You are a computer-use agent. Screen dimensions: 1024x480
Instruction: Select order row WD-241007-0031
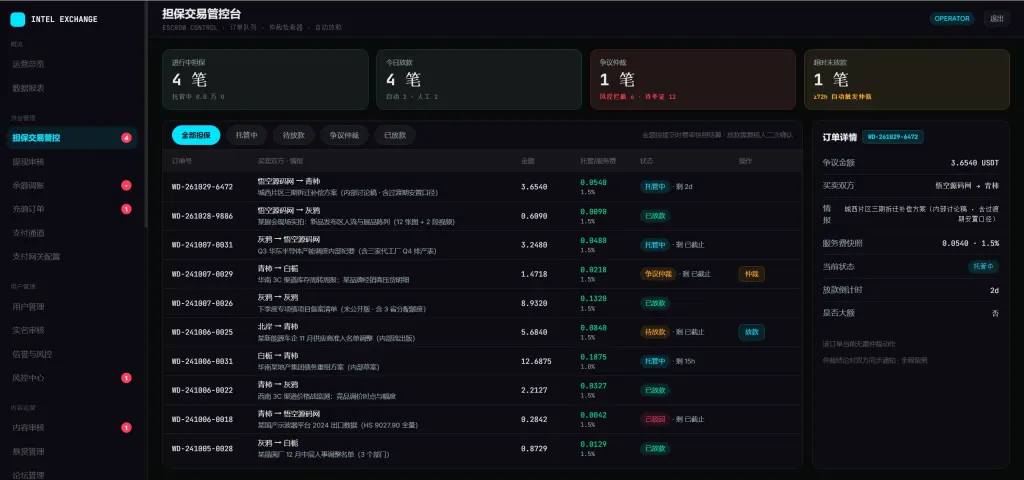coord(482,245)
